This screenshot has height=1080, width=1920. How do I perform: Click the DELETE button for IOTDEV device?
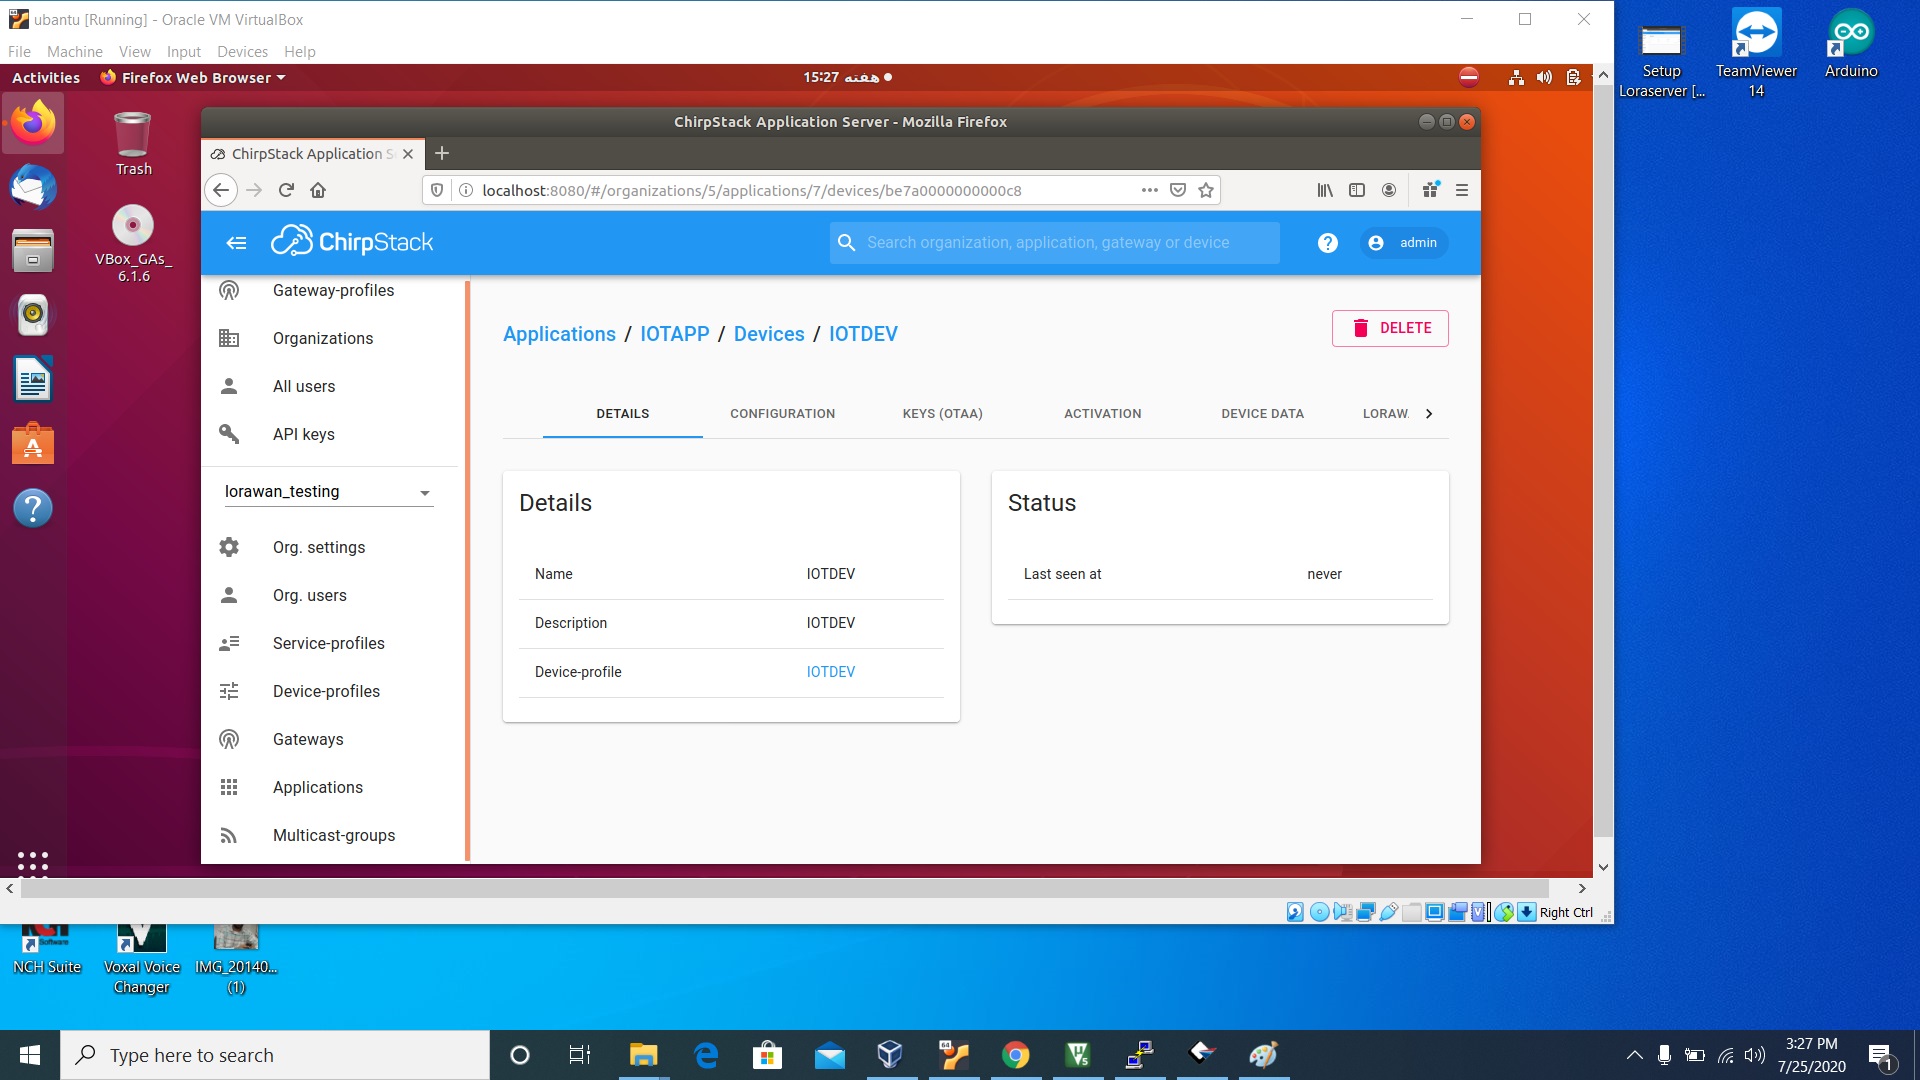[1390, 328]
